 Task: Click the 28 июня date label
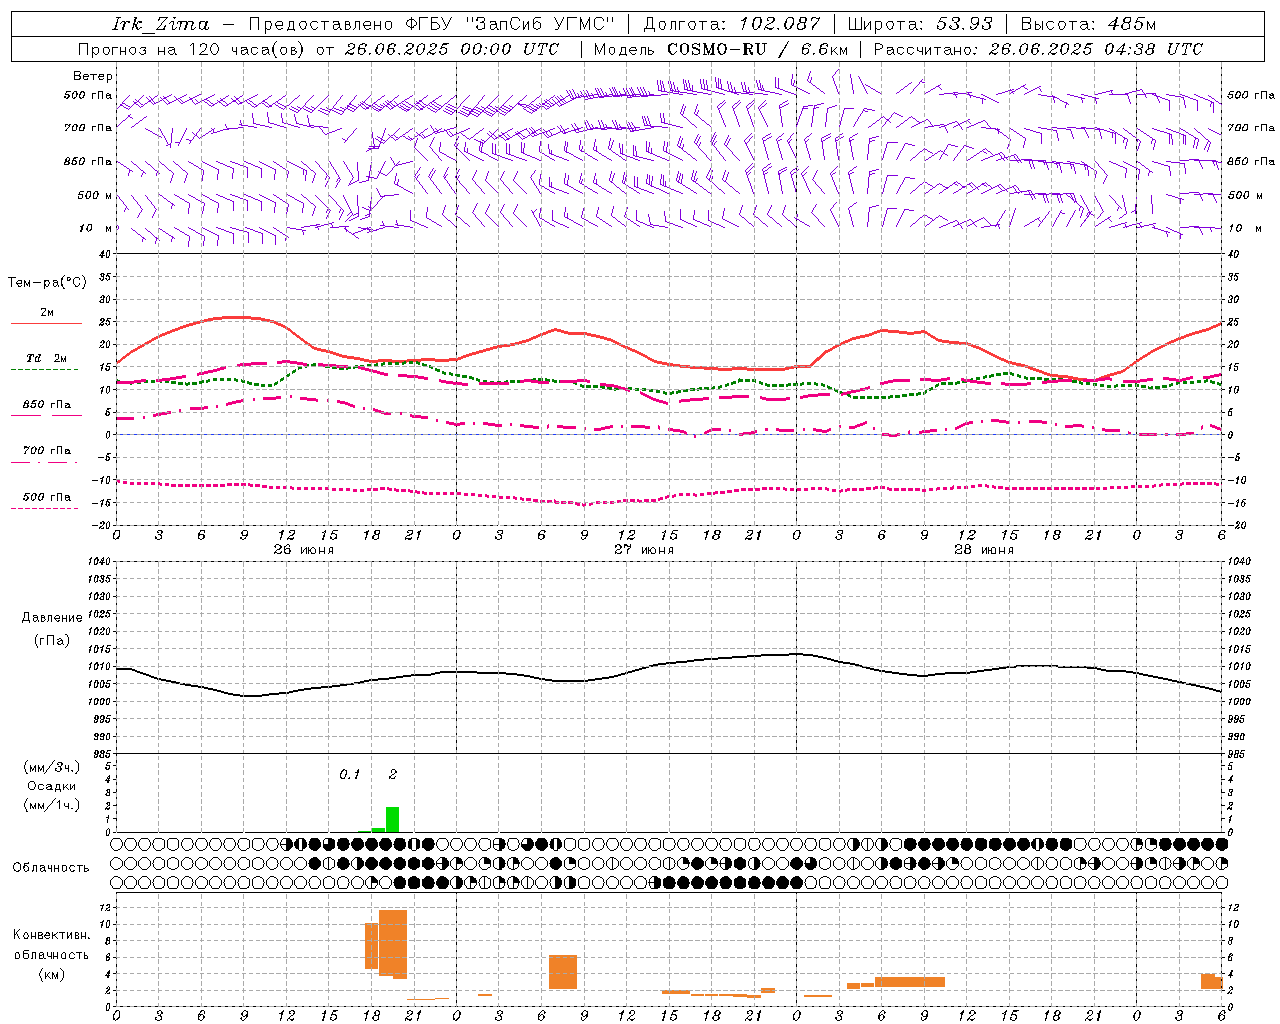[983, 550]
